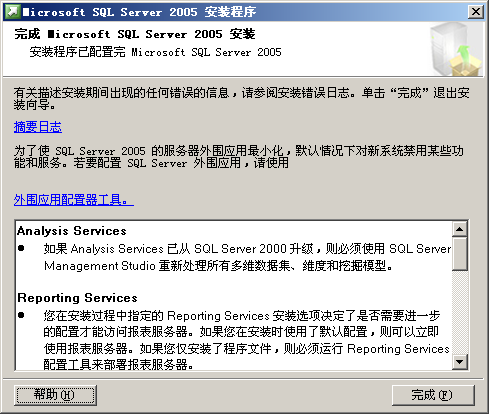Image resolution: width=489 pixels, height=414 pixels.
Task: Click the subtitle 安装程序已配置完 Microsoft SQL Server 2005
Action: [155, 52]
